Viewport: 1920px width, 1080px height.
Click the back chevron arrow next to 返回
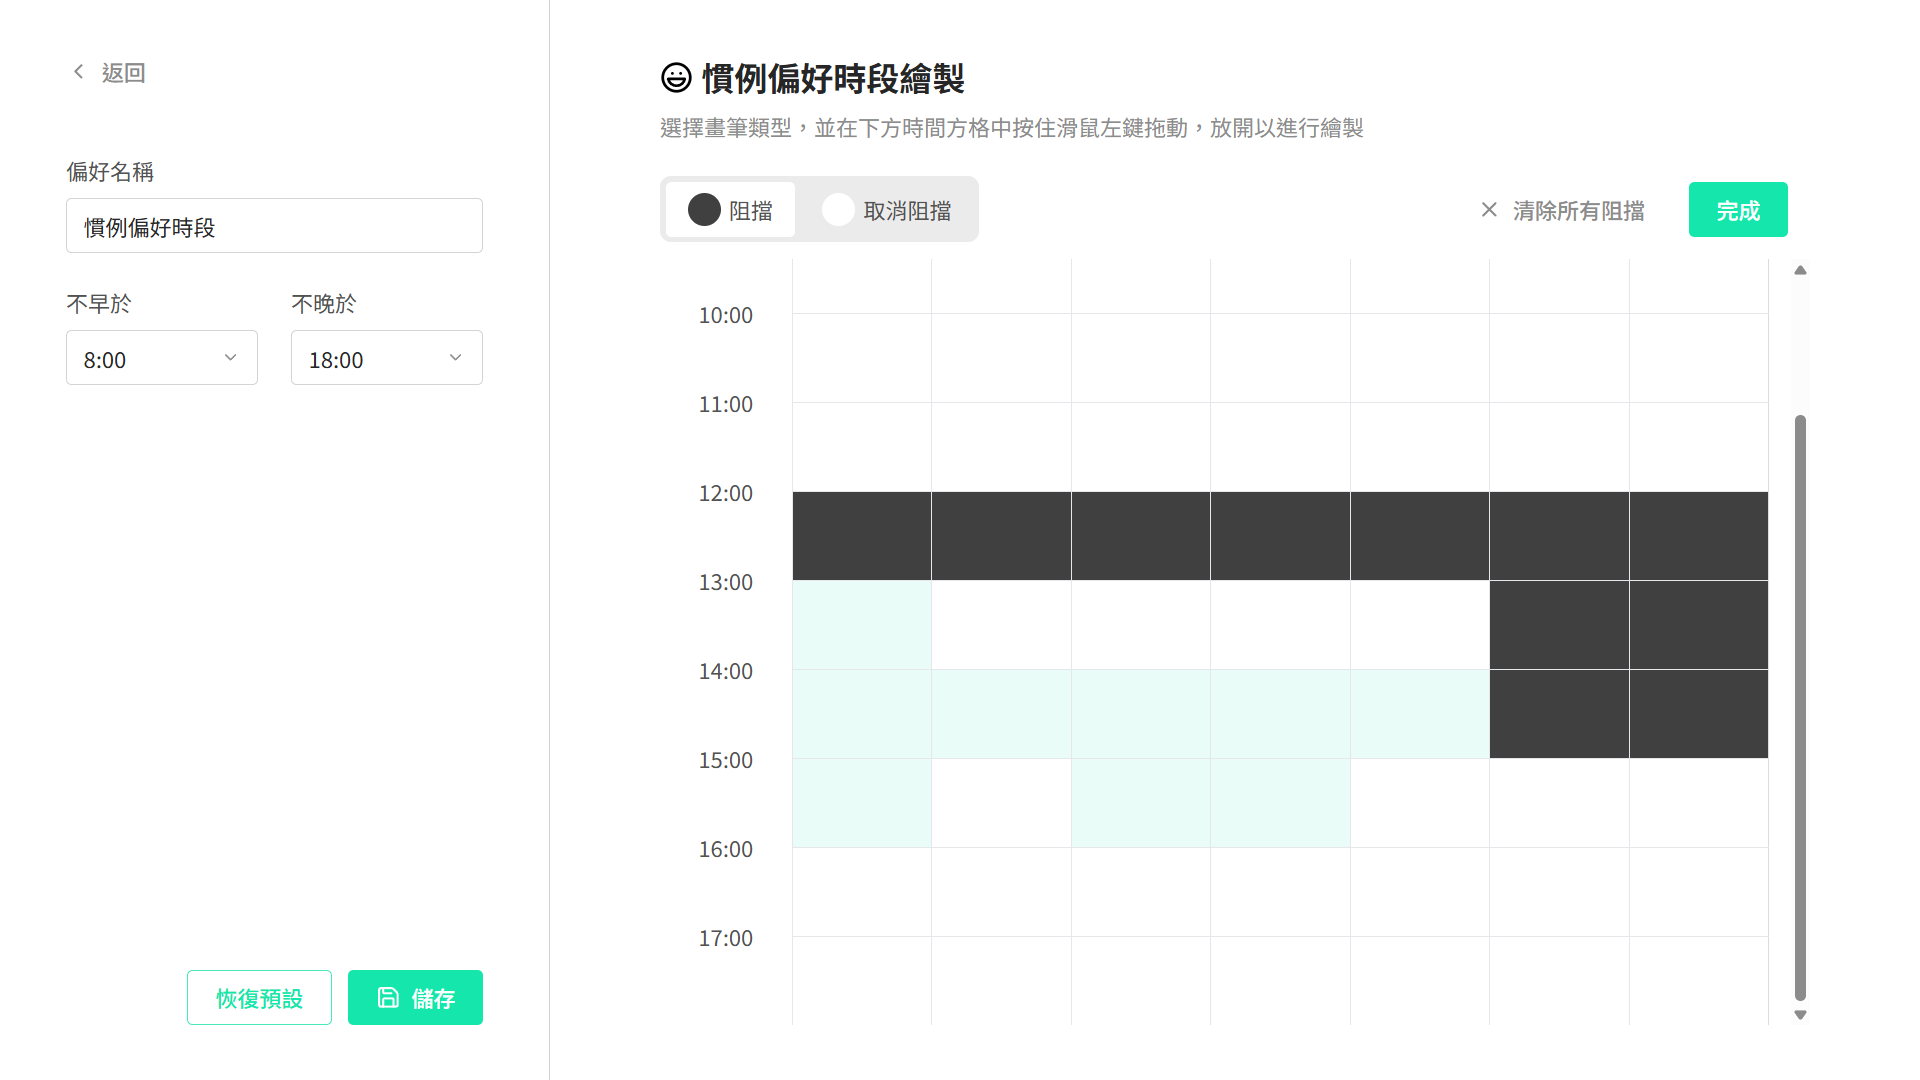[78, 71]
